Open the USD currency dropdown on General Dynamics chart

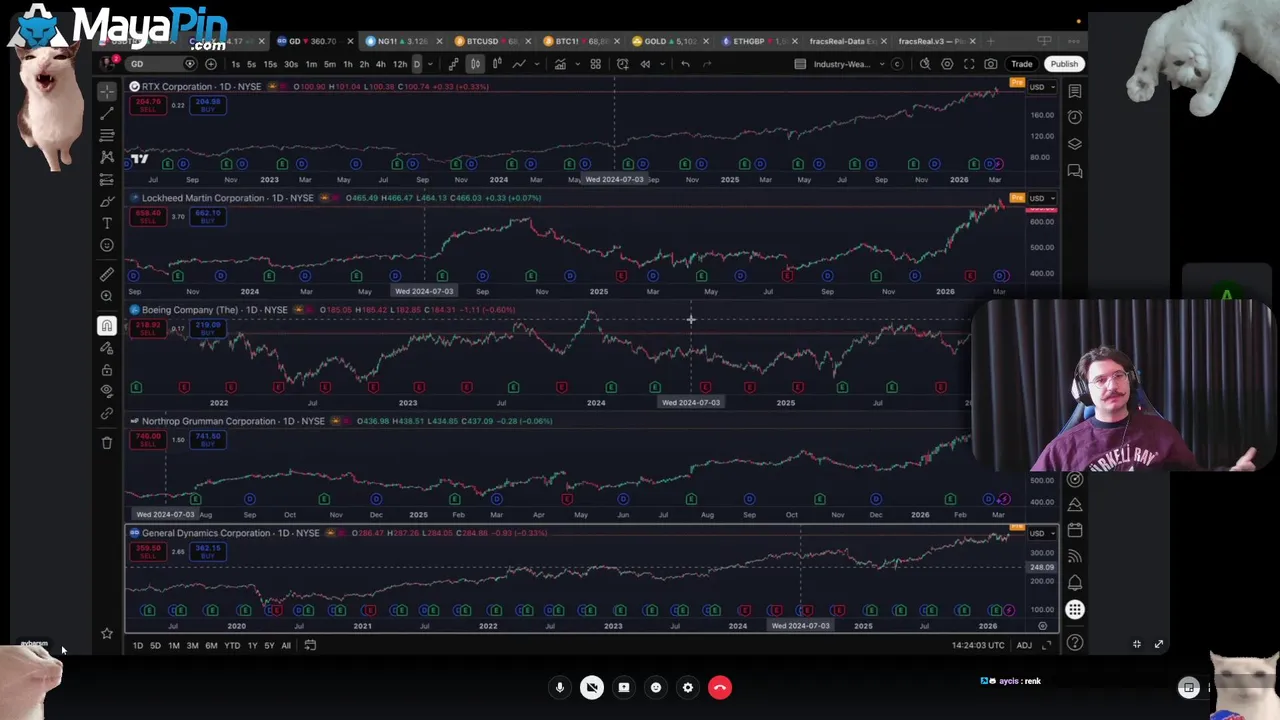pos(1043,533)
